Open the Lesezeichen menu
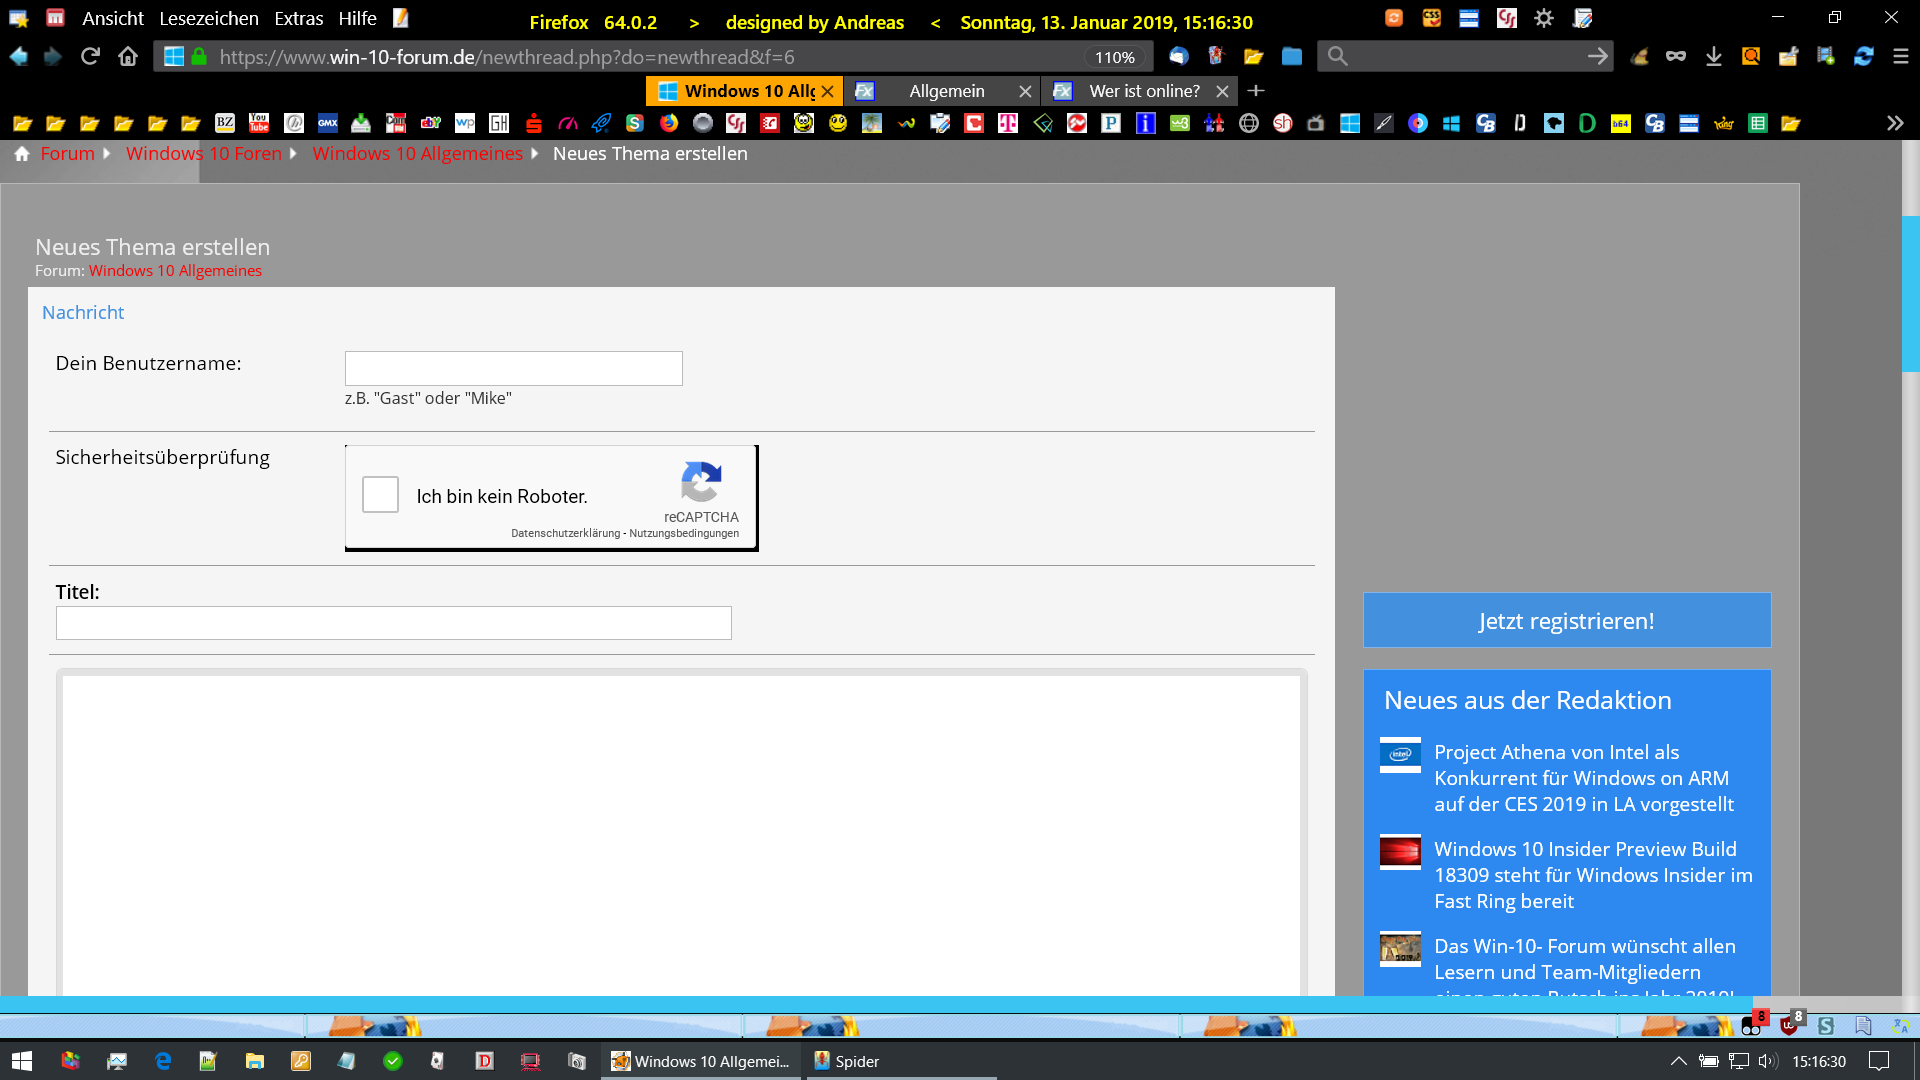Image resolution: width=1920 pixels, height=1080 pixels. coord(208,18)
